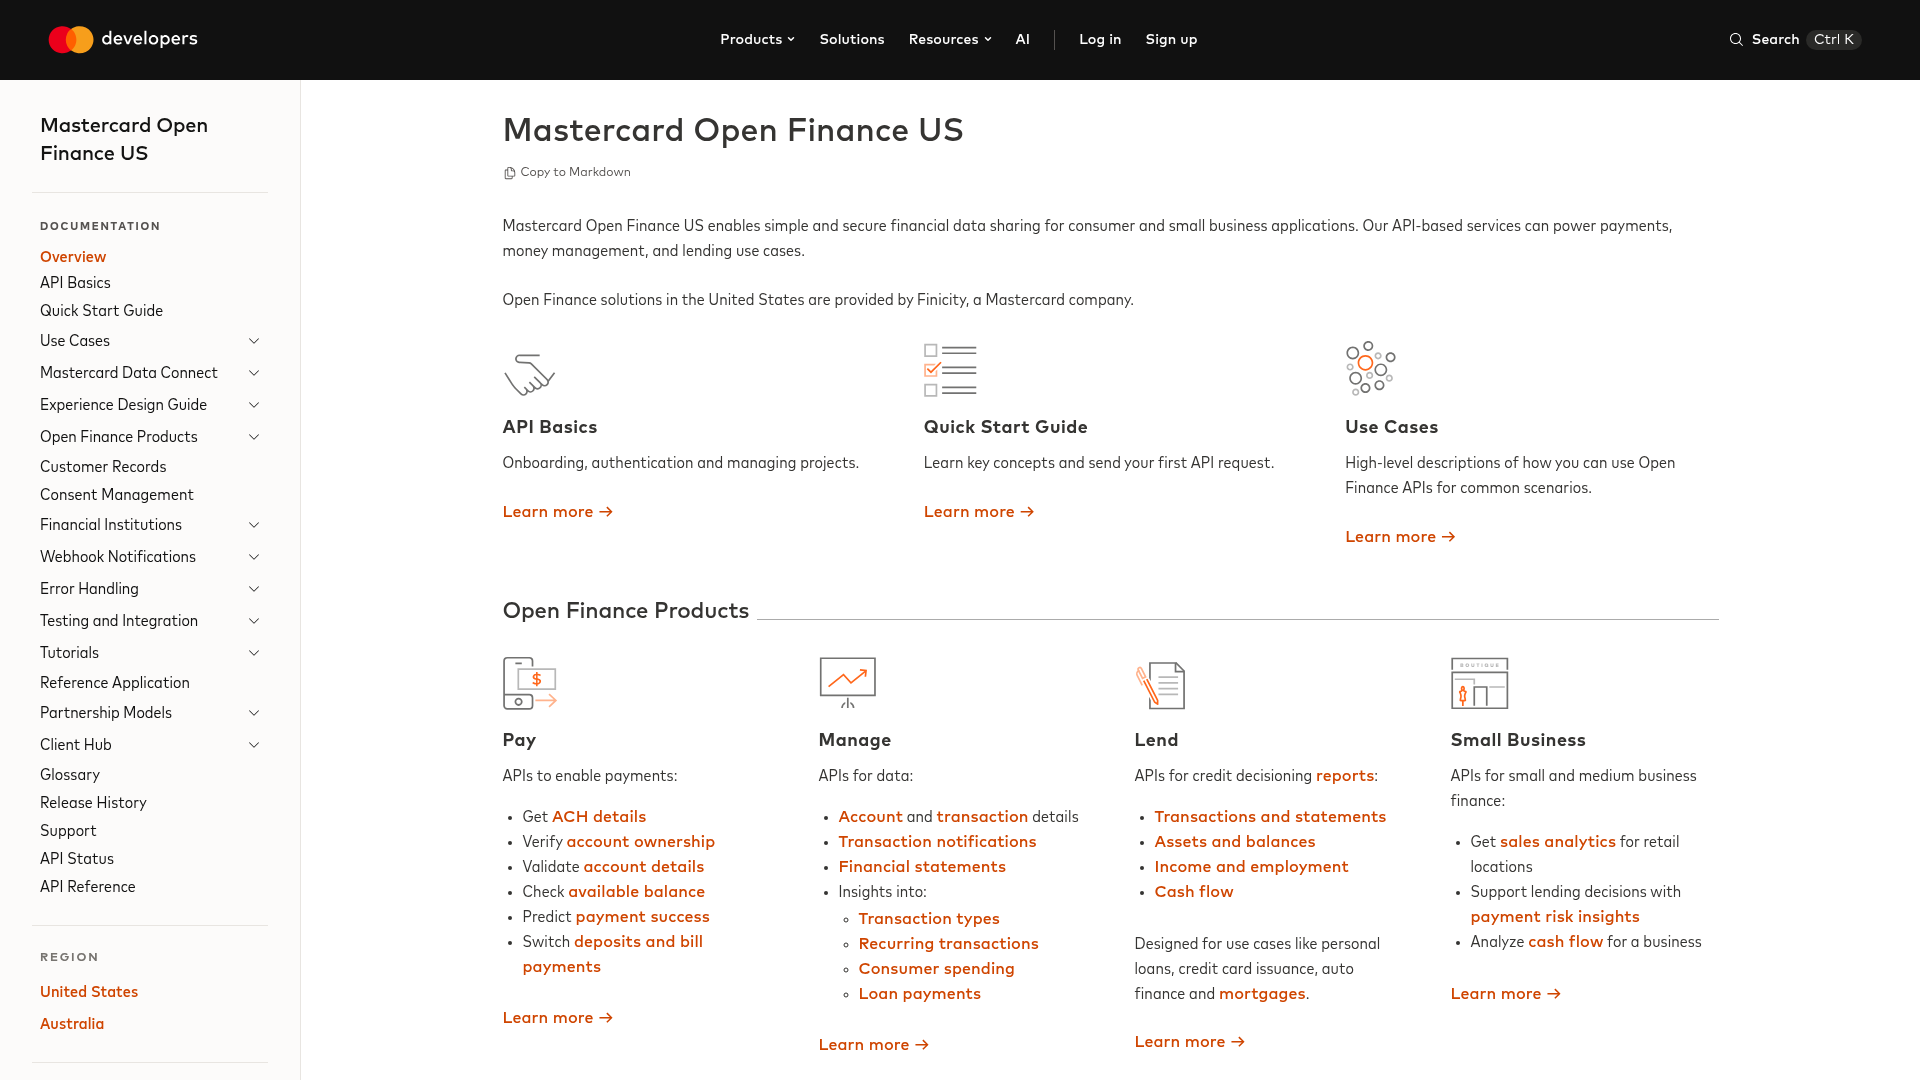Open Glossary sidebar item
Image resolution: width=1920 pixels, height=1080 pixels.
(x=70, y=775)
